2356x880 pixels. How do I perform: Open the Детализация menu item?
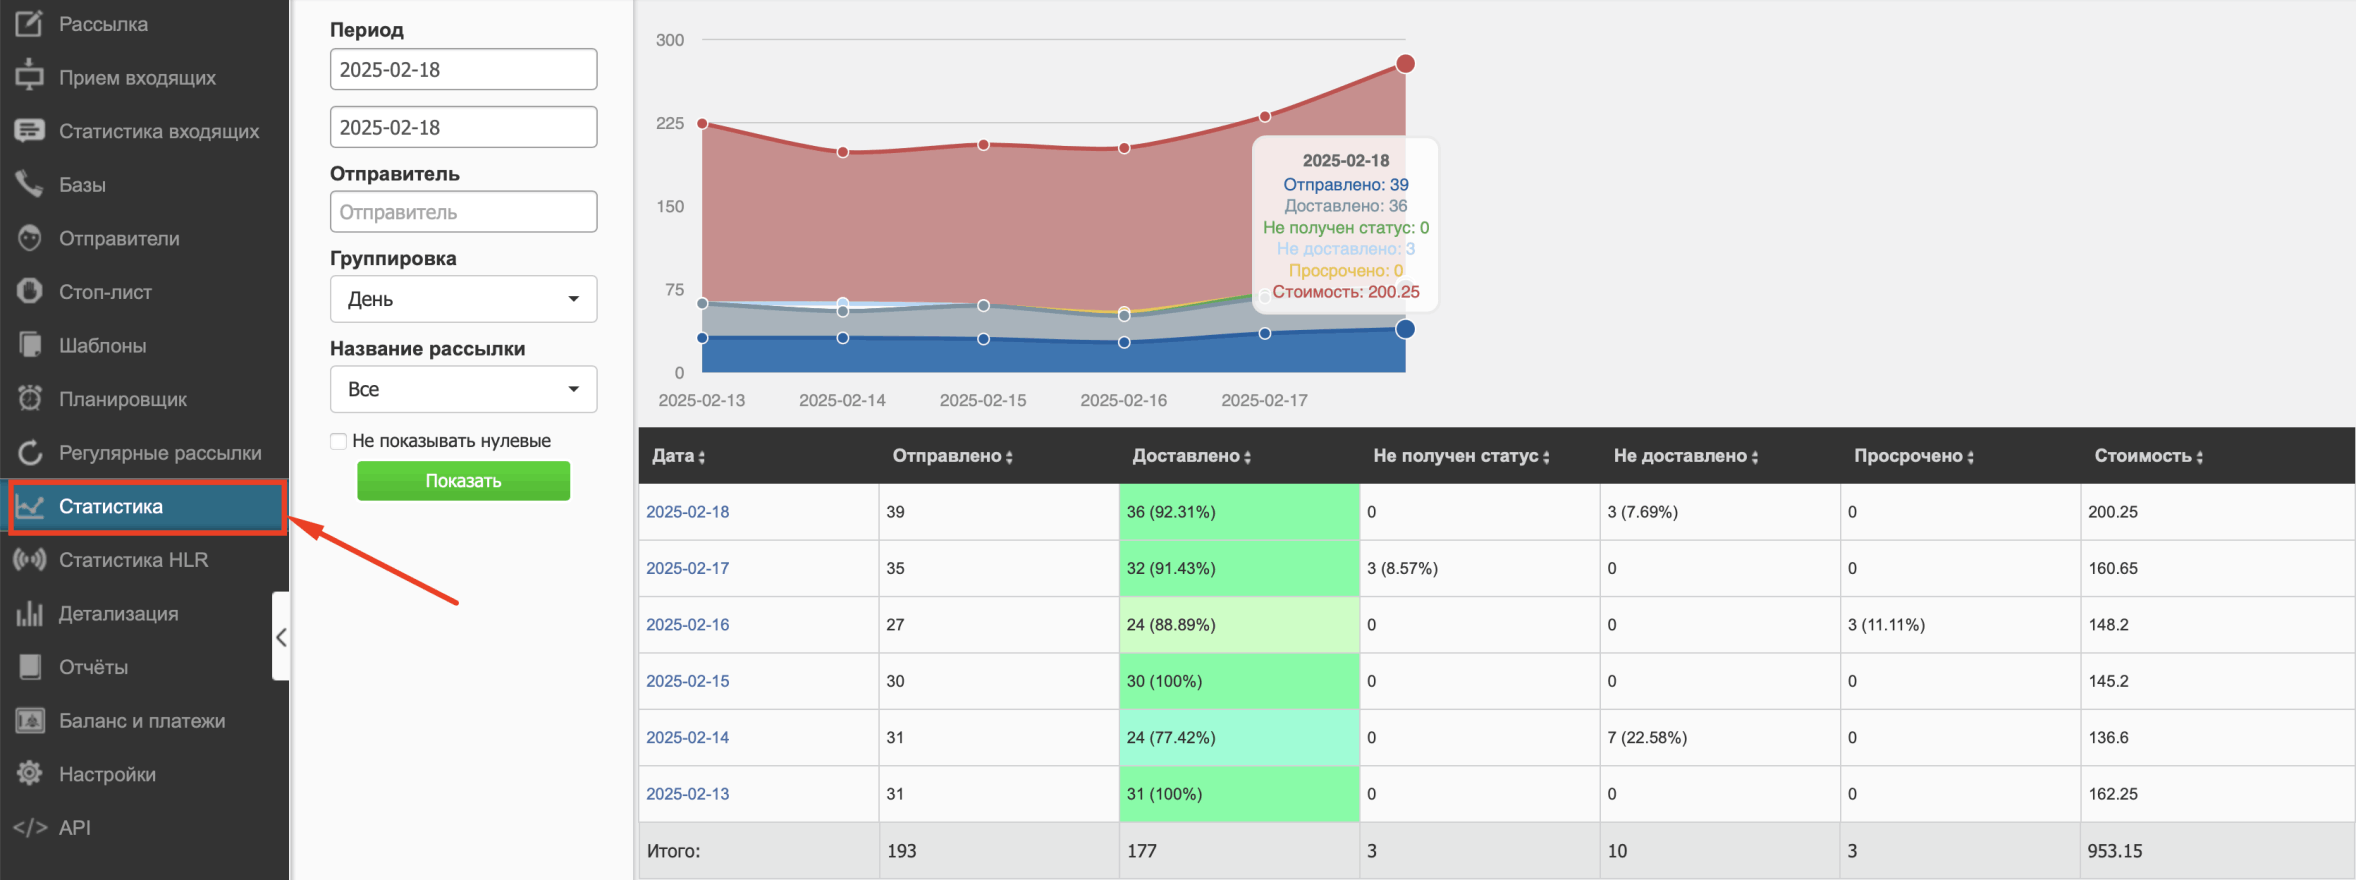tap(118, 613)
